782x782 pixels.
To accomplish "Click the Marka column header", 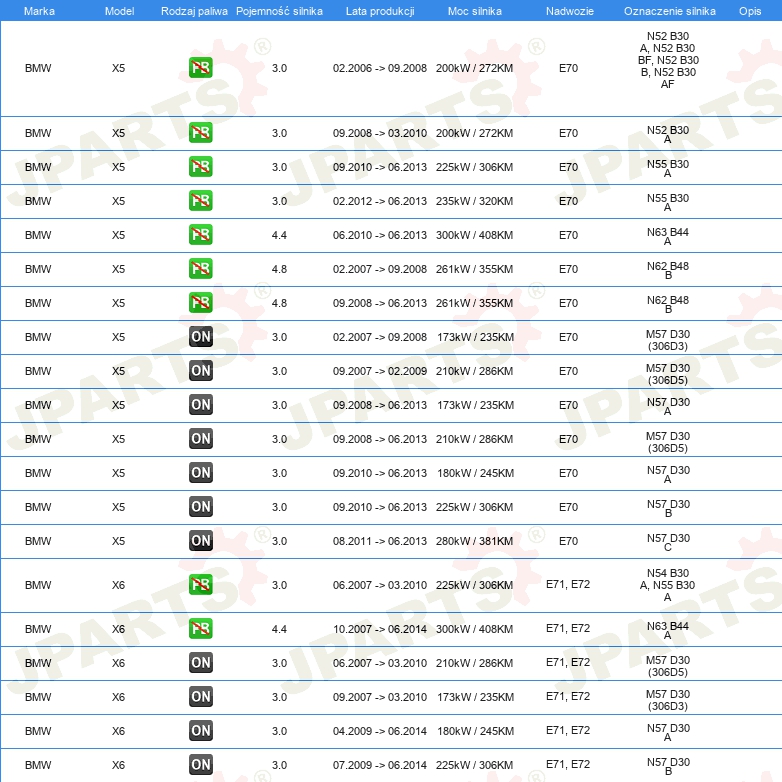I will (x=39, y=11).
